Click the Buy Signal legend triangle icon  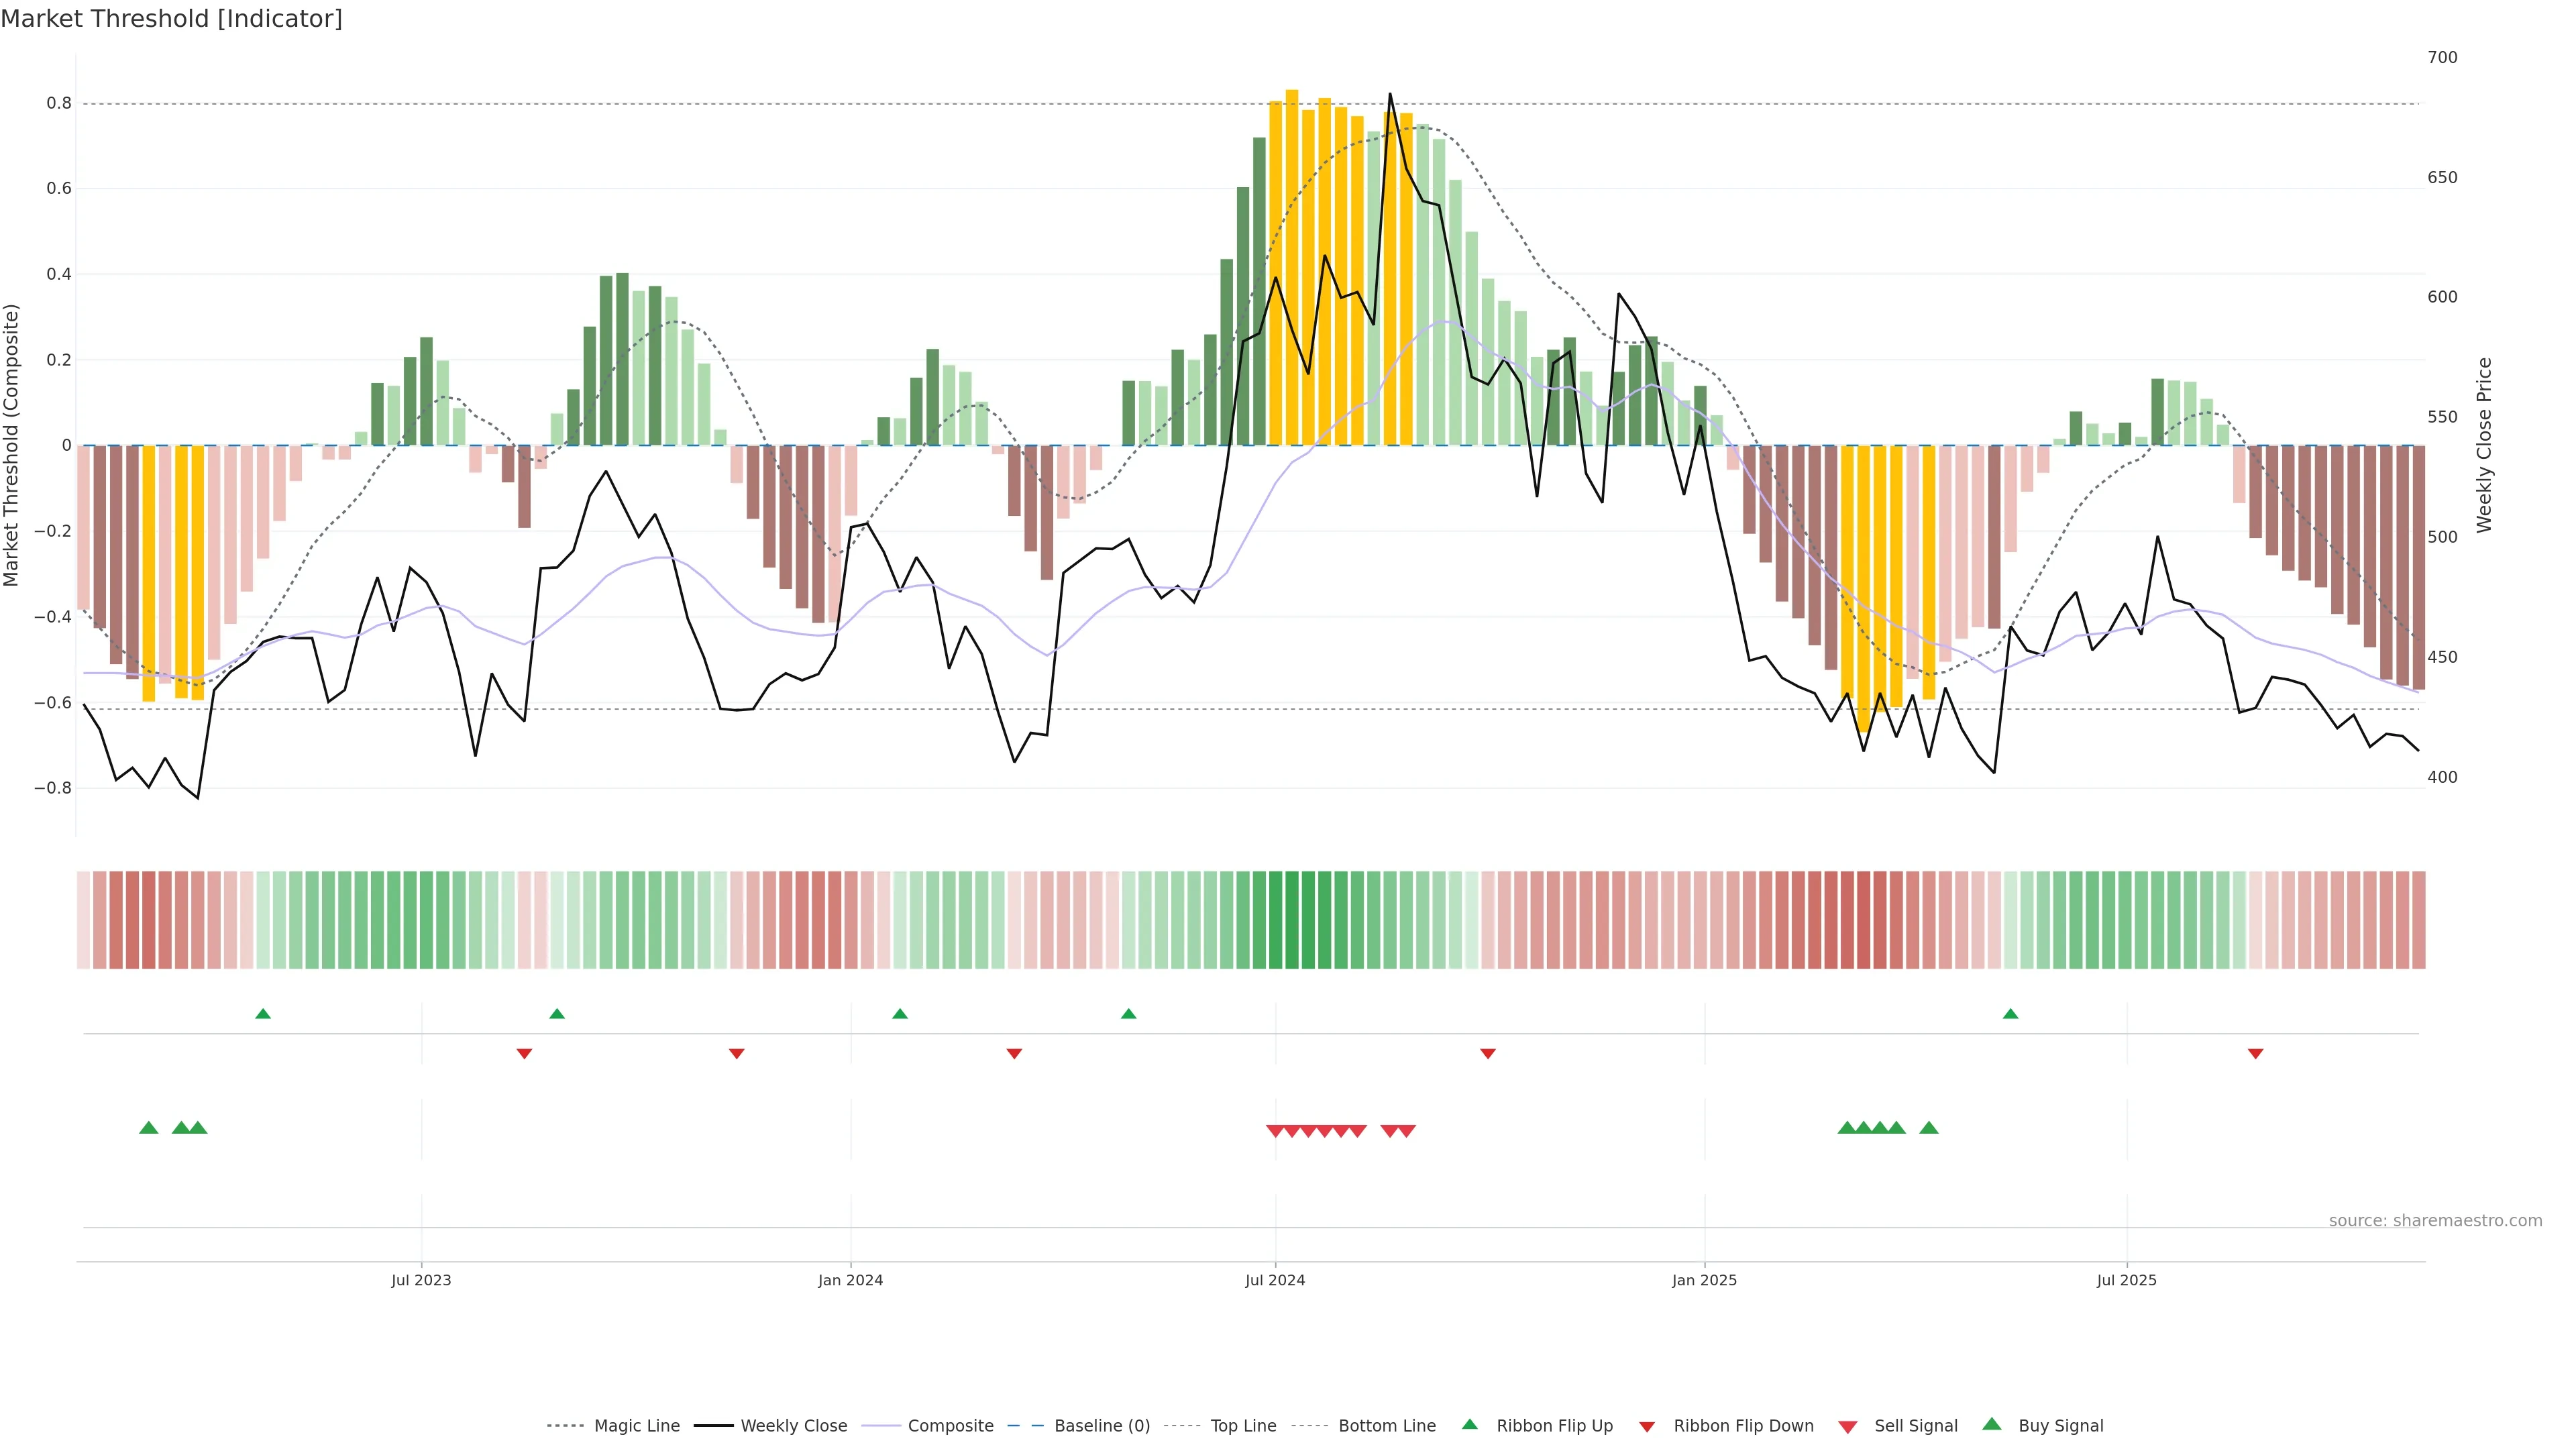click(1991, 1424)
